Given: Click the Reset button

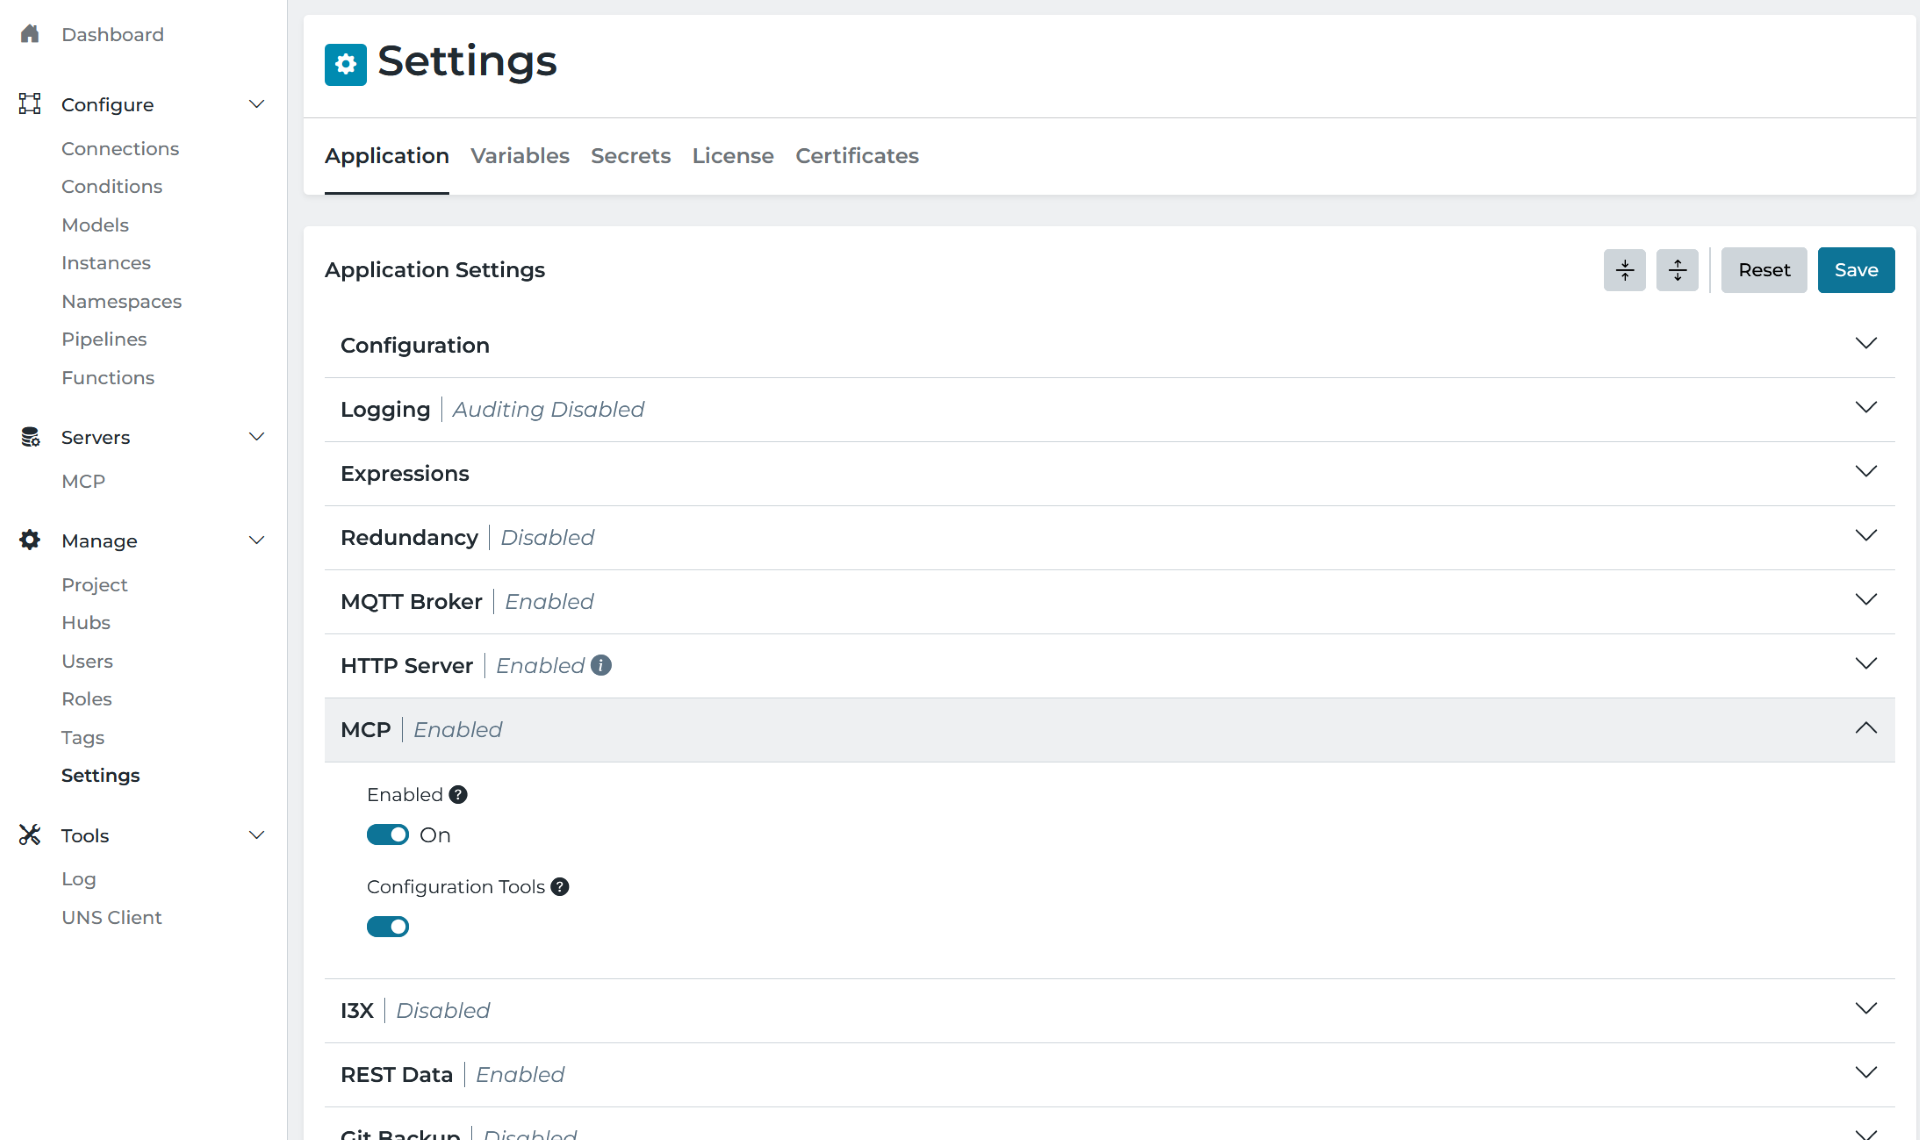Looking at the screenshot, I should [x=1764, y=270].
